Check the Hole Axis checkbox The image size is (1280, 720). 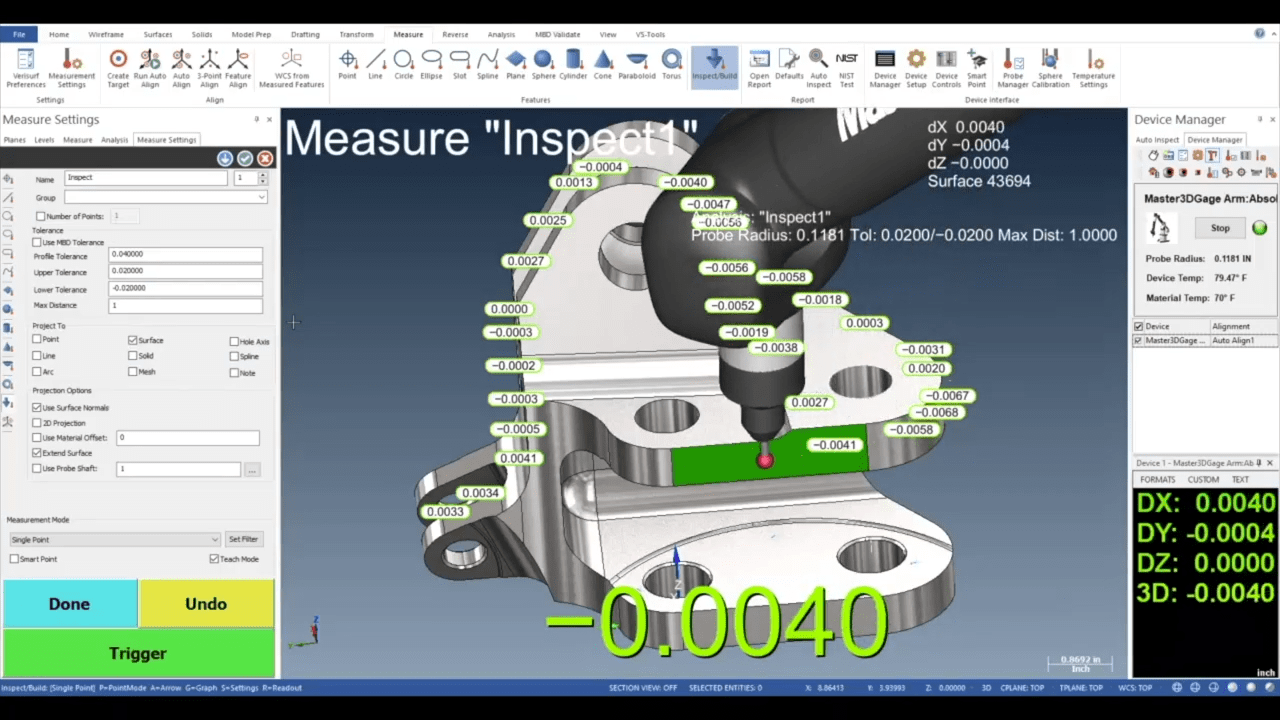[x=234, y=341]
